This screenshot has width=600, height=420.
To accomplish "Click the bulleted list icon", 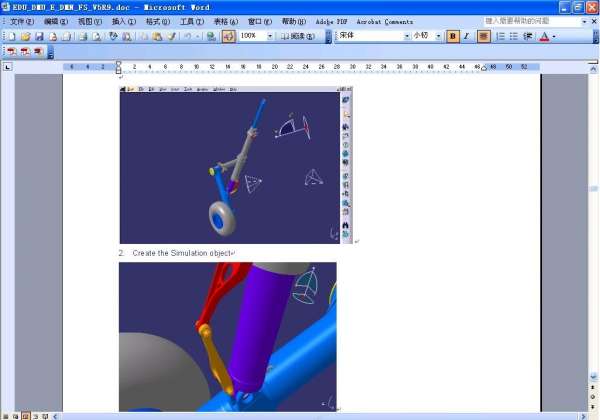I will [x=514, y=36].
